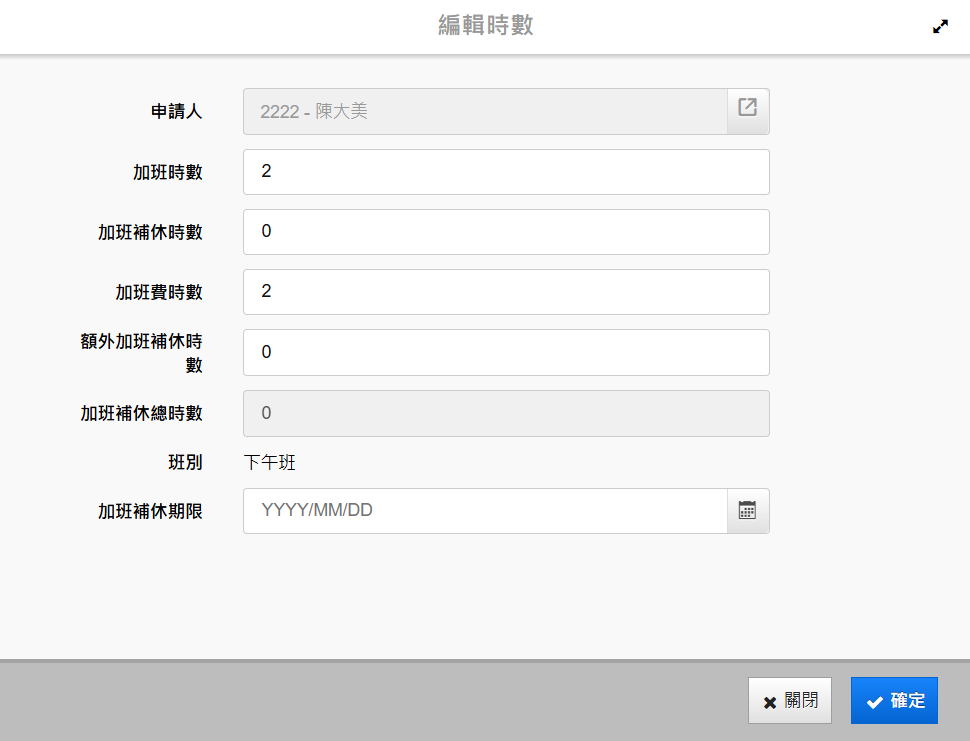The image size is (970, 741).
Task: Click the 編輯時數 dialog title
Action: pos(485,26)
